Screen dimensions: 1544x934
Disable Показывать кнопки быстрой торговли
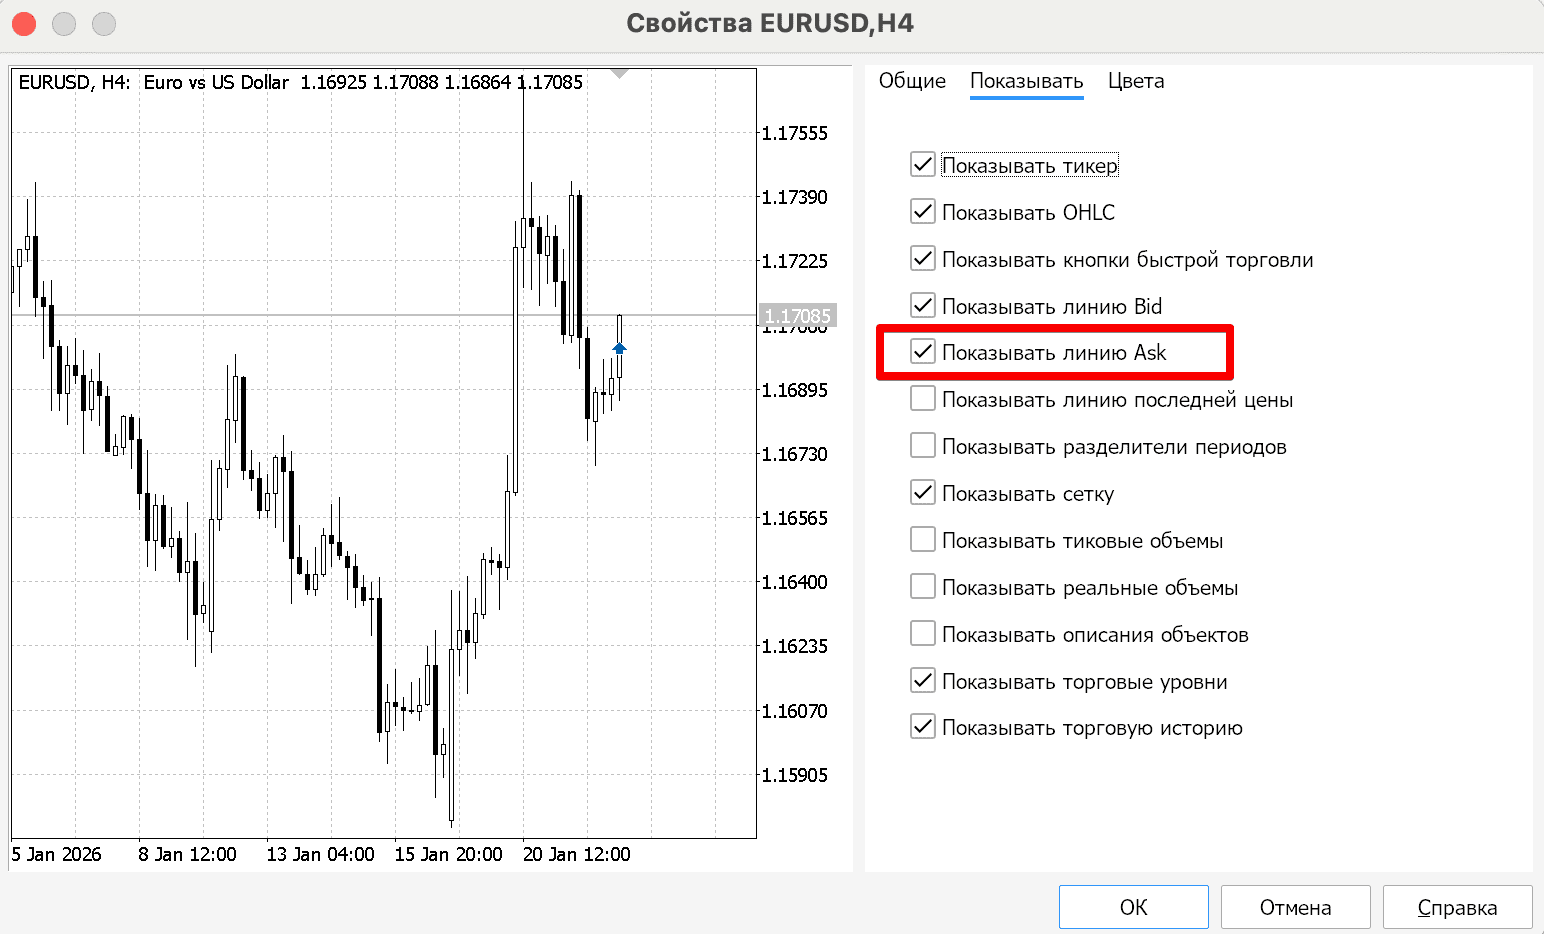pyautogui.click(x=923, y=259)
